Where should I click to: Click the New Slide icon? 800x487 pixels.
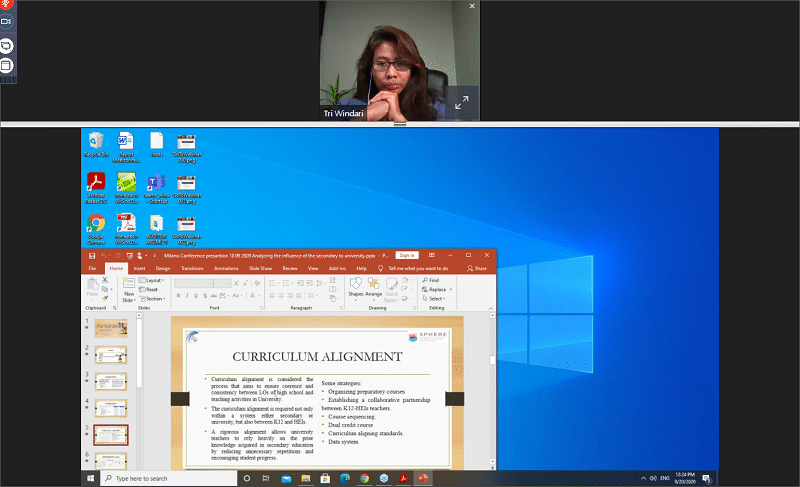tap(129, 289)
